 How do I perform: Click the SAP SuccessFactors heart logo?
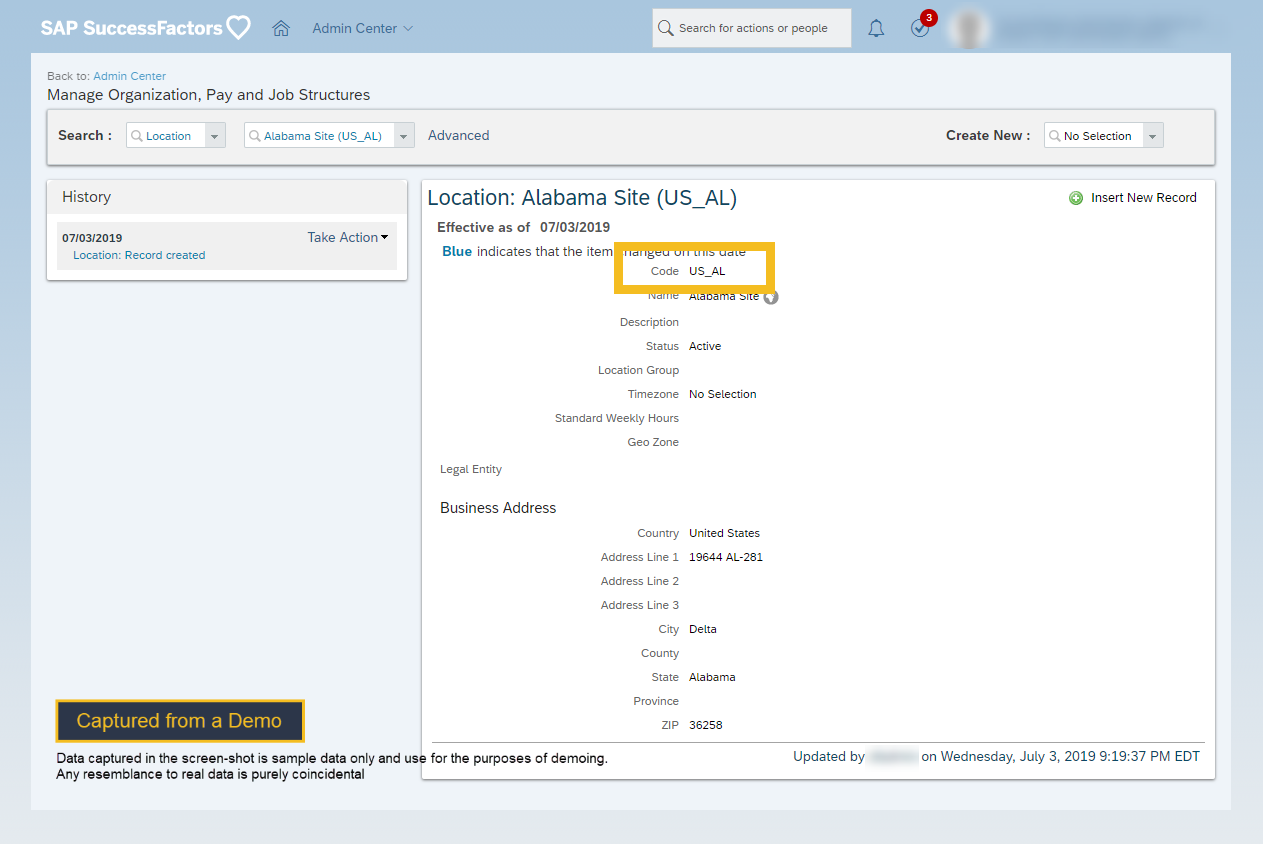[238, 27]
